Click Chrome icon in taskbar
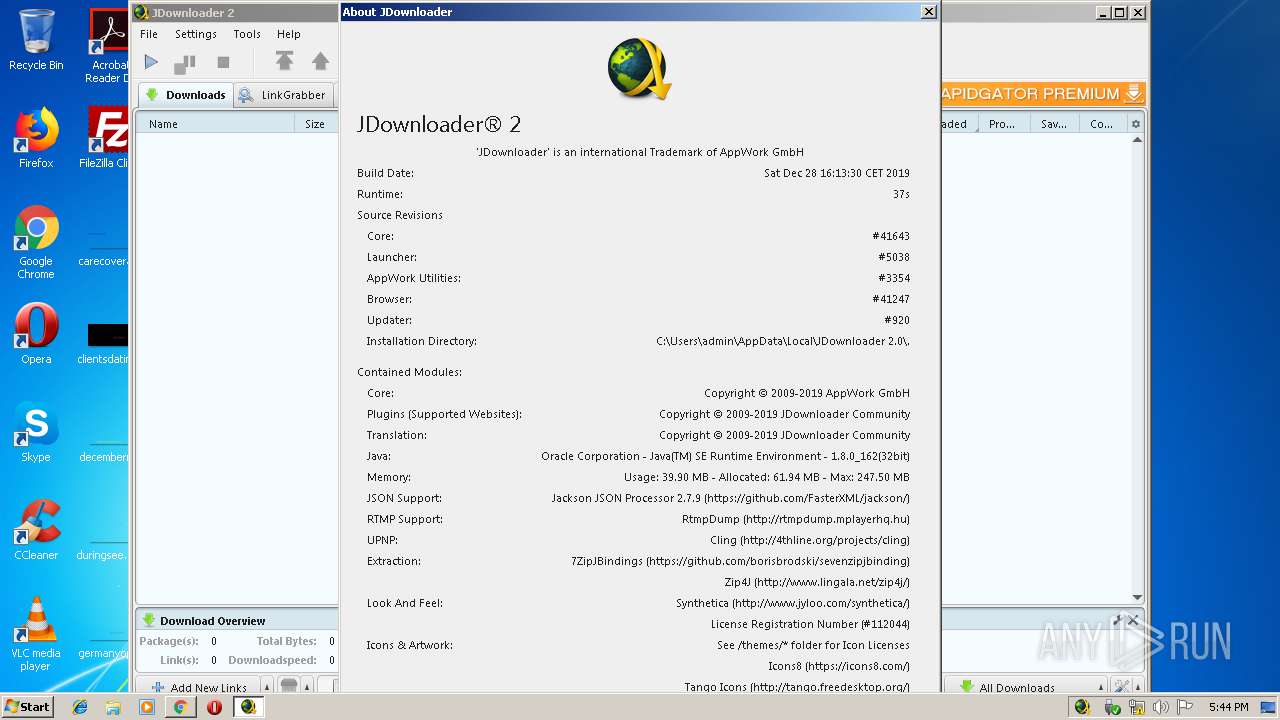This screenshot has width=1280, height=720. click(x=180, y=707)
